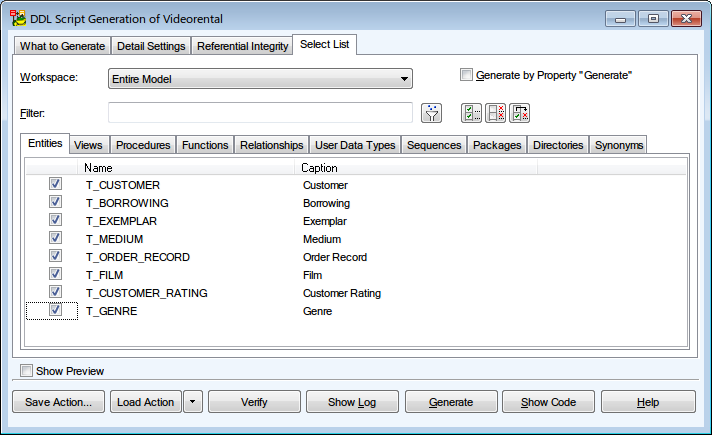This screenshot has height=435, width=712.
Task: Open the Views sub-tab
Action: click(x=88, y=145)
